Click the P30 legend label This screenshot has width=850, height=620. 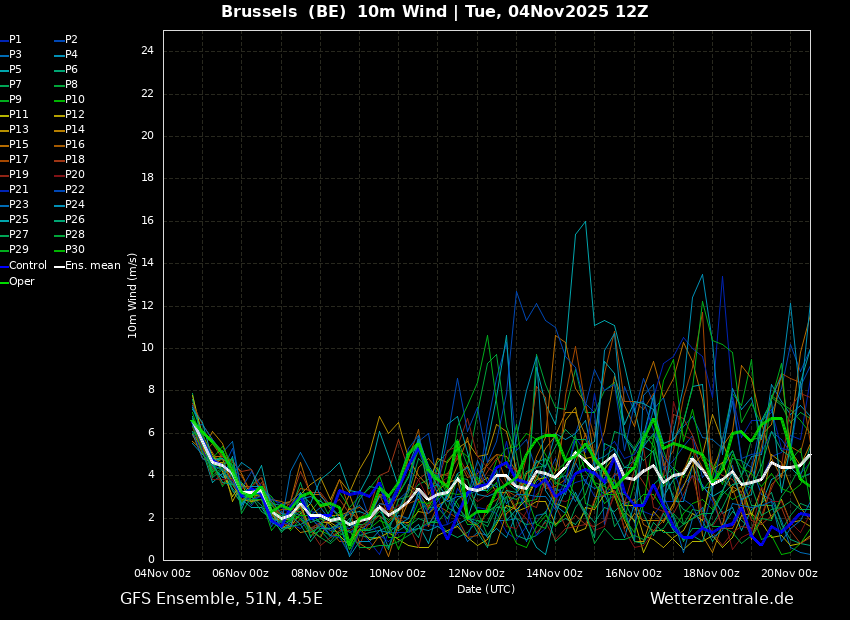(x=75, y=250)
